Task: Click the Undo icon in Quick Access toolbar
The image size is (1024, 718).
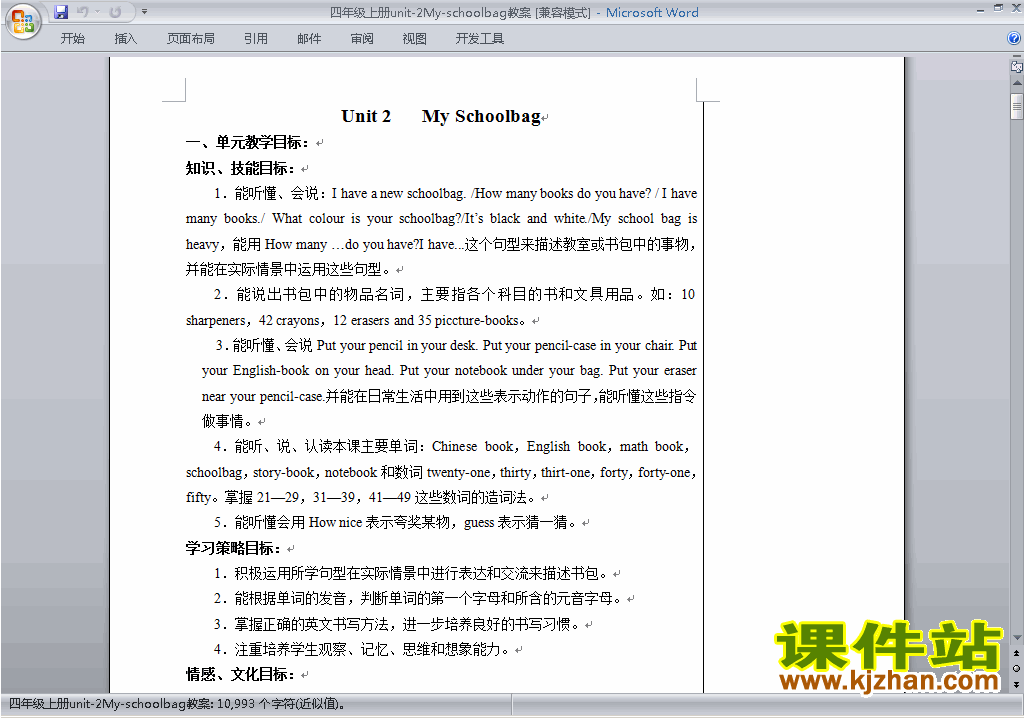Action: pos(82,12)
